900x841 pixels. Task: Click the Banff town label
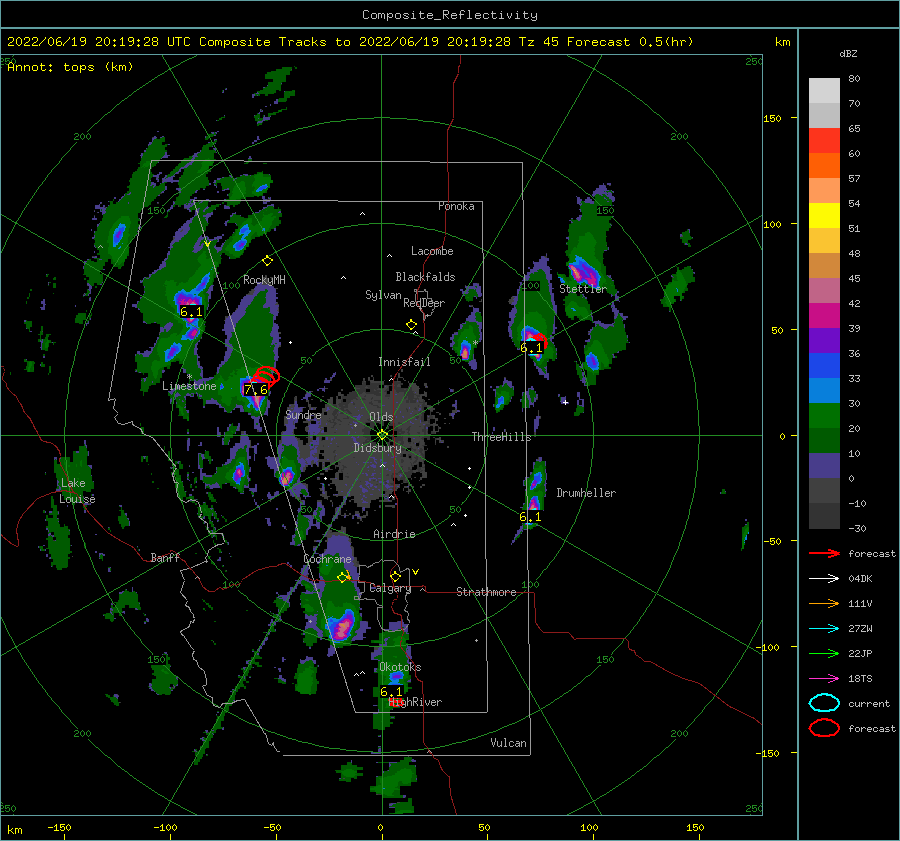165,557
